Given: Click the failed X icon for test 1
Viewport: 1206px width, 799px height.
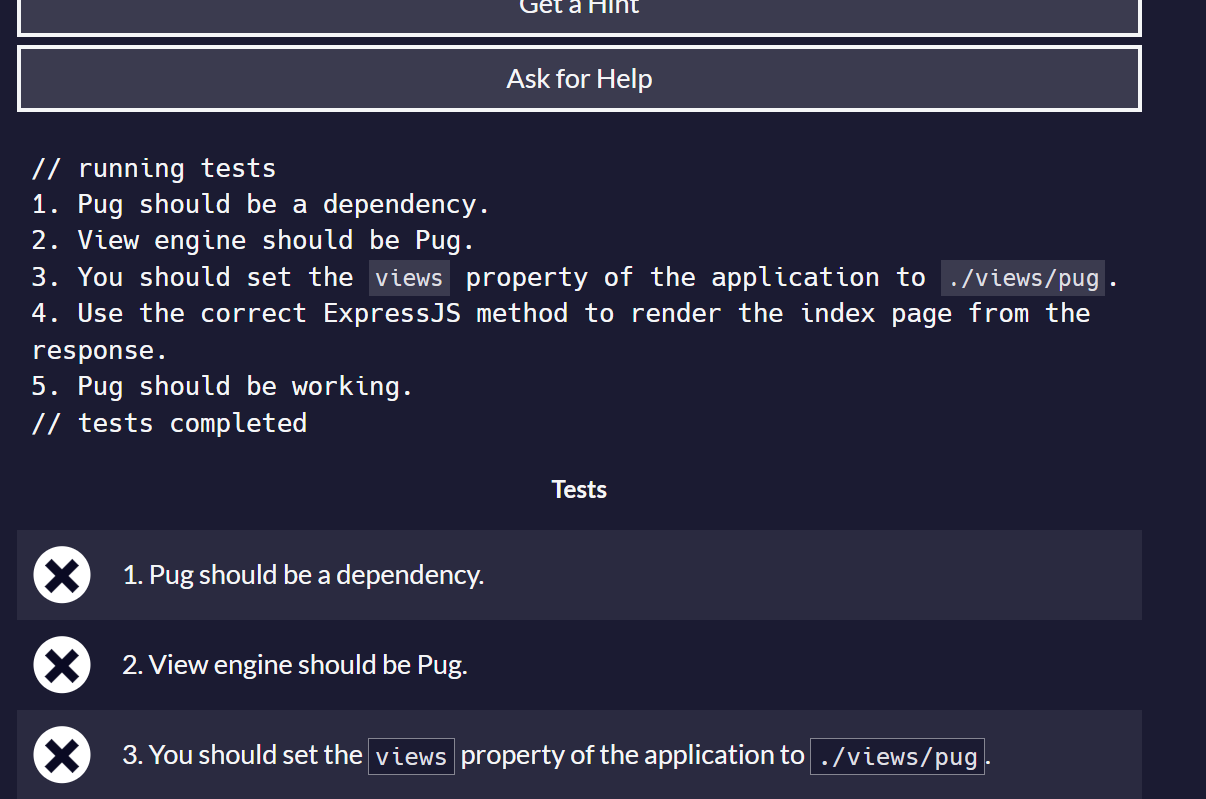Looking at the screenshot, I should pyautogui.click(x=62, y=575).
